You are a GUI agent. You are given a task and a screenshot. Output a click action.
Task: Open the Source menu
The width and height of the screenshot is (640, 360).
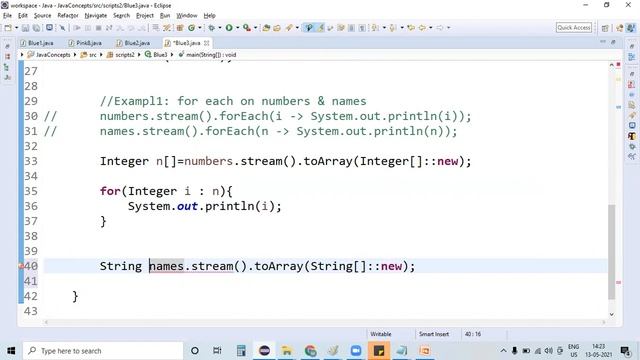tap(42, 16)
